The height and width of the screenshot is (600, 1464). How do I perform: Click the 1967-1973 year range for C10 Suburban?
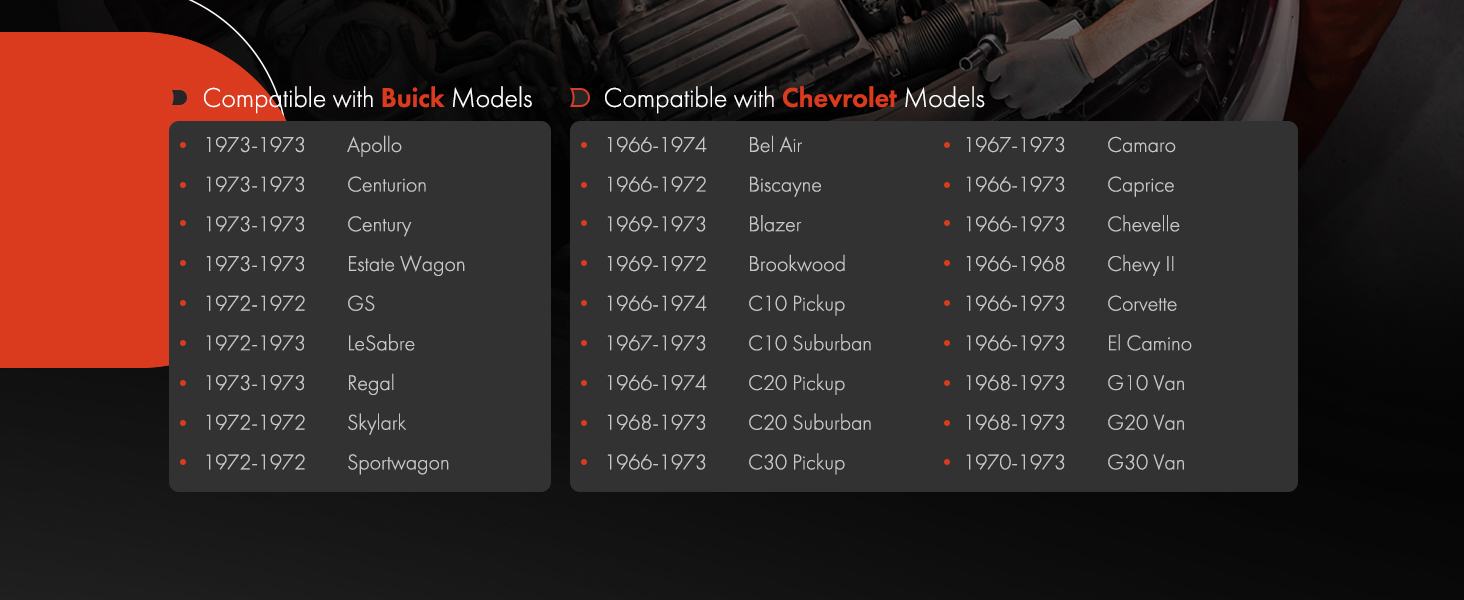point(656,344)
